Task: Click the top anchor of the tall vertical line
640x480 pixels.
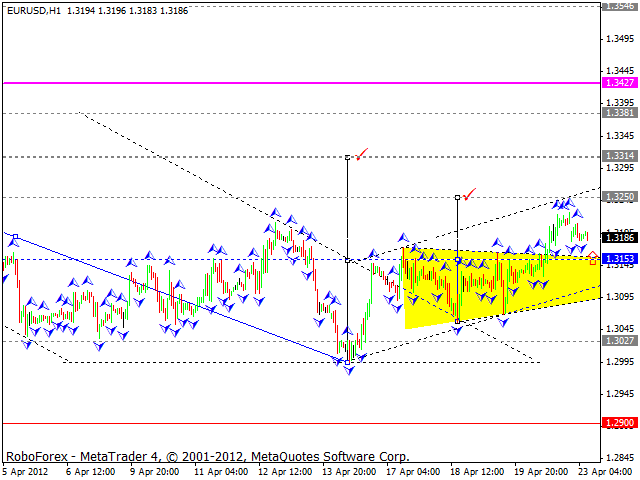Action: pos(347,157)
